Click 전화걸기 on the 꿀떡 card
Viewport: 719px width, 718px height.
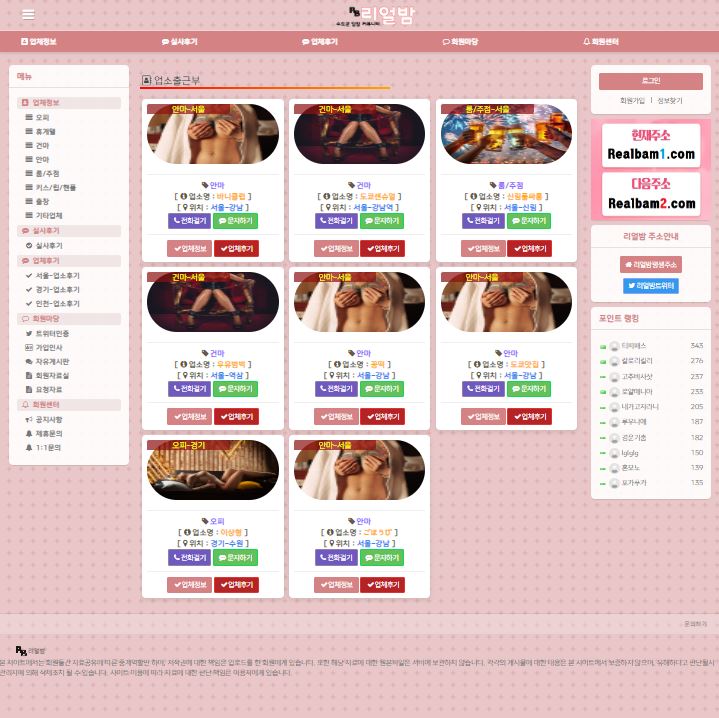click(x=336, y=389)
